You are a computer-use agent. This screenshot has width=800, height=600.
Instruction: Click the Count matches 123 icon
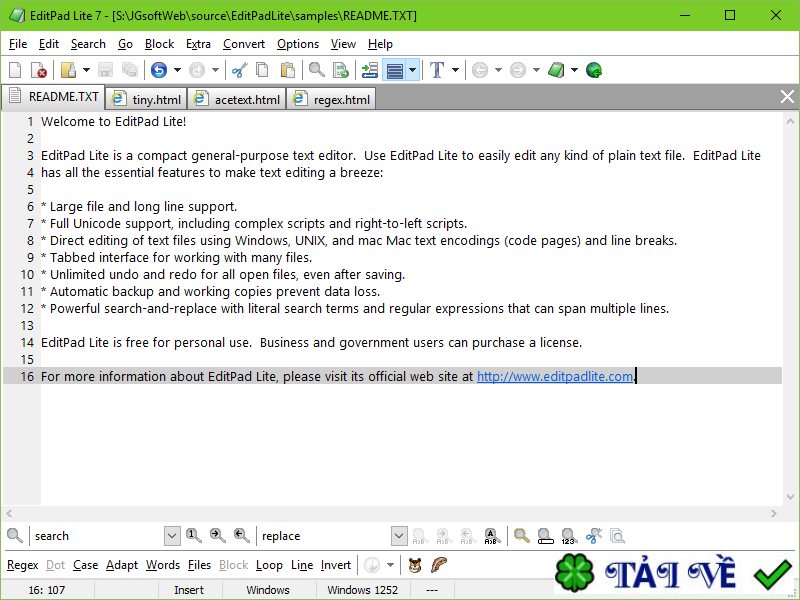(x=569, y=536)
